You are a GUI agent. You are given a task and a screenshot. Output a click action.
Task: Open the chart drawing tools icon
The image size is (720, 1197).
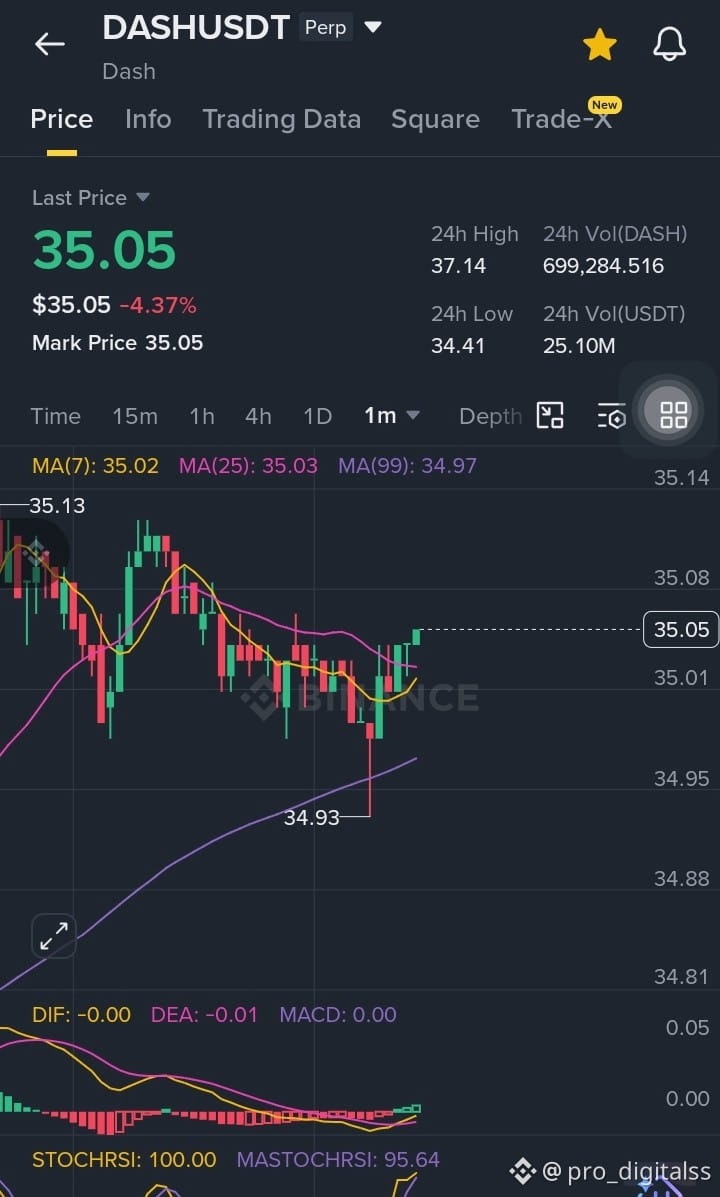550,415
